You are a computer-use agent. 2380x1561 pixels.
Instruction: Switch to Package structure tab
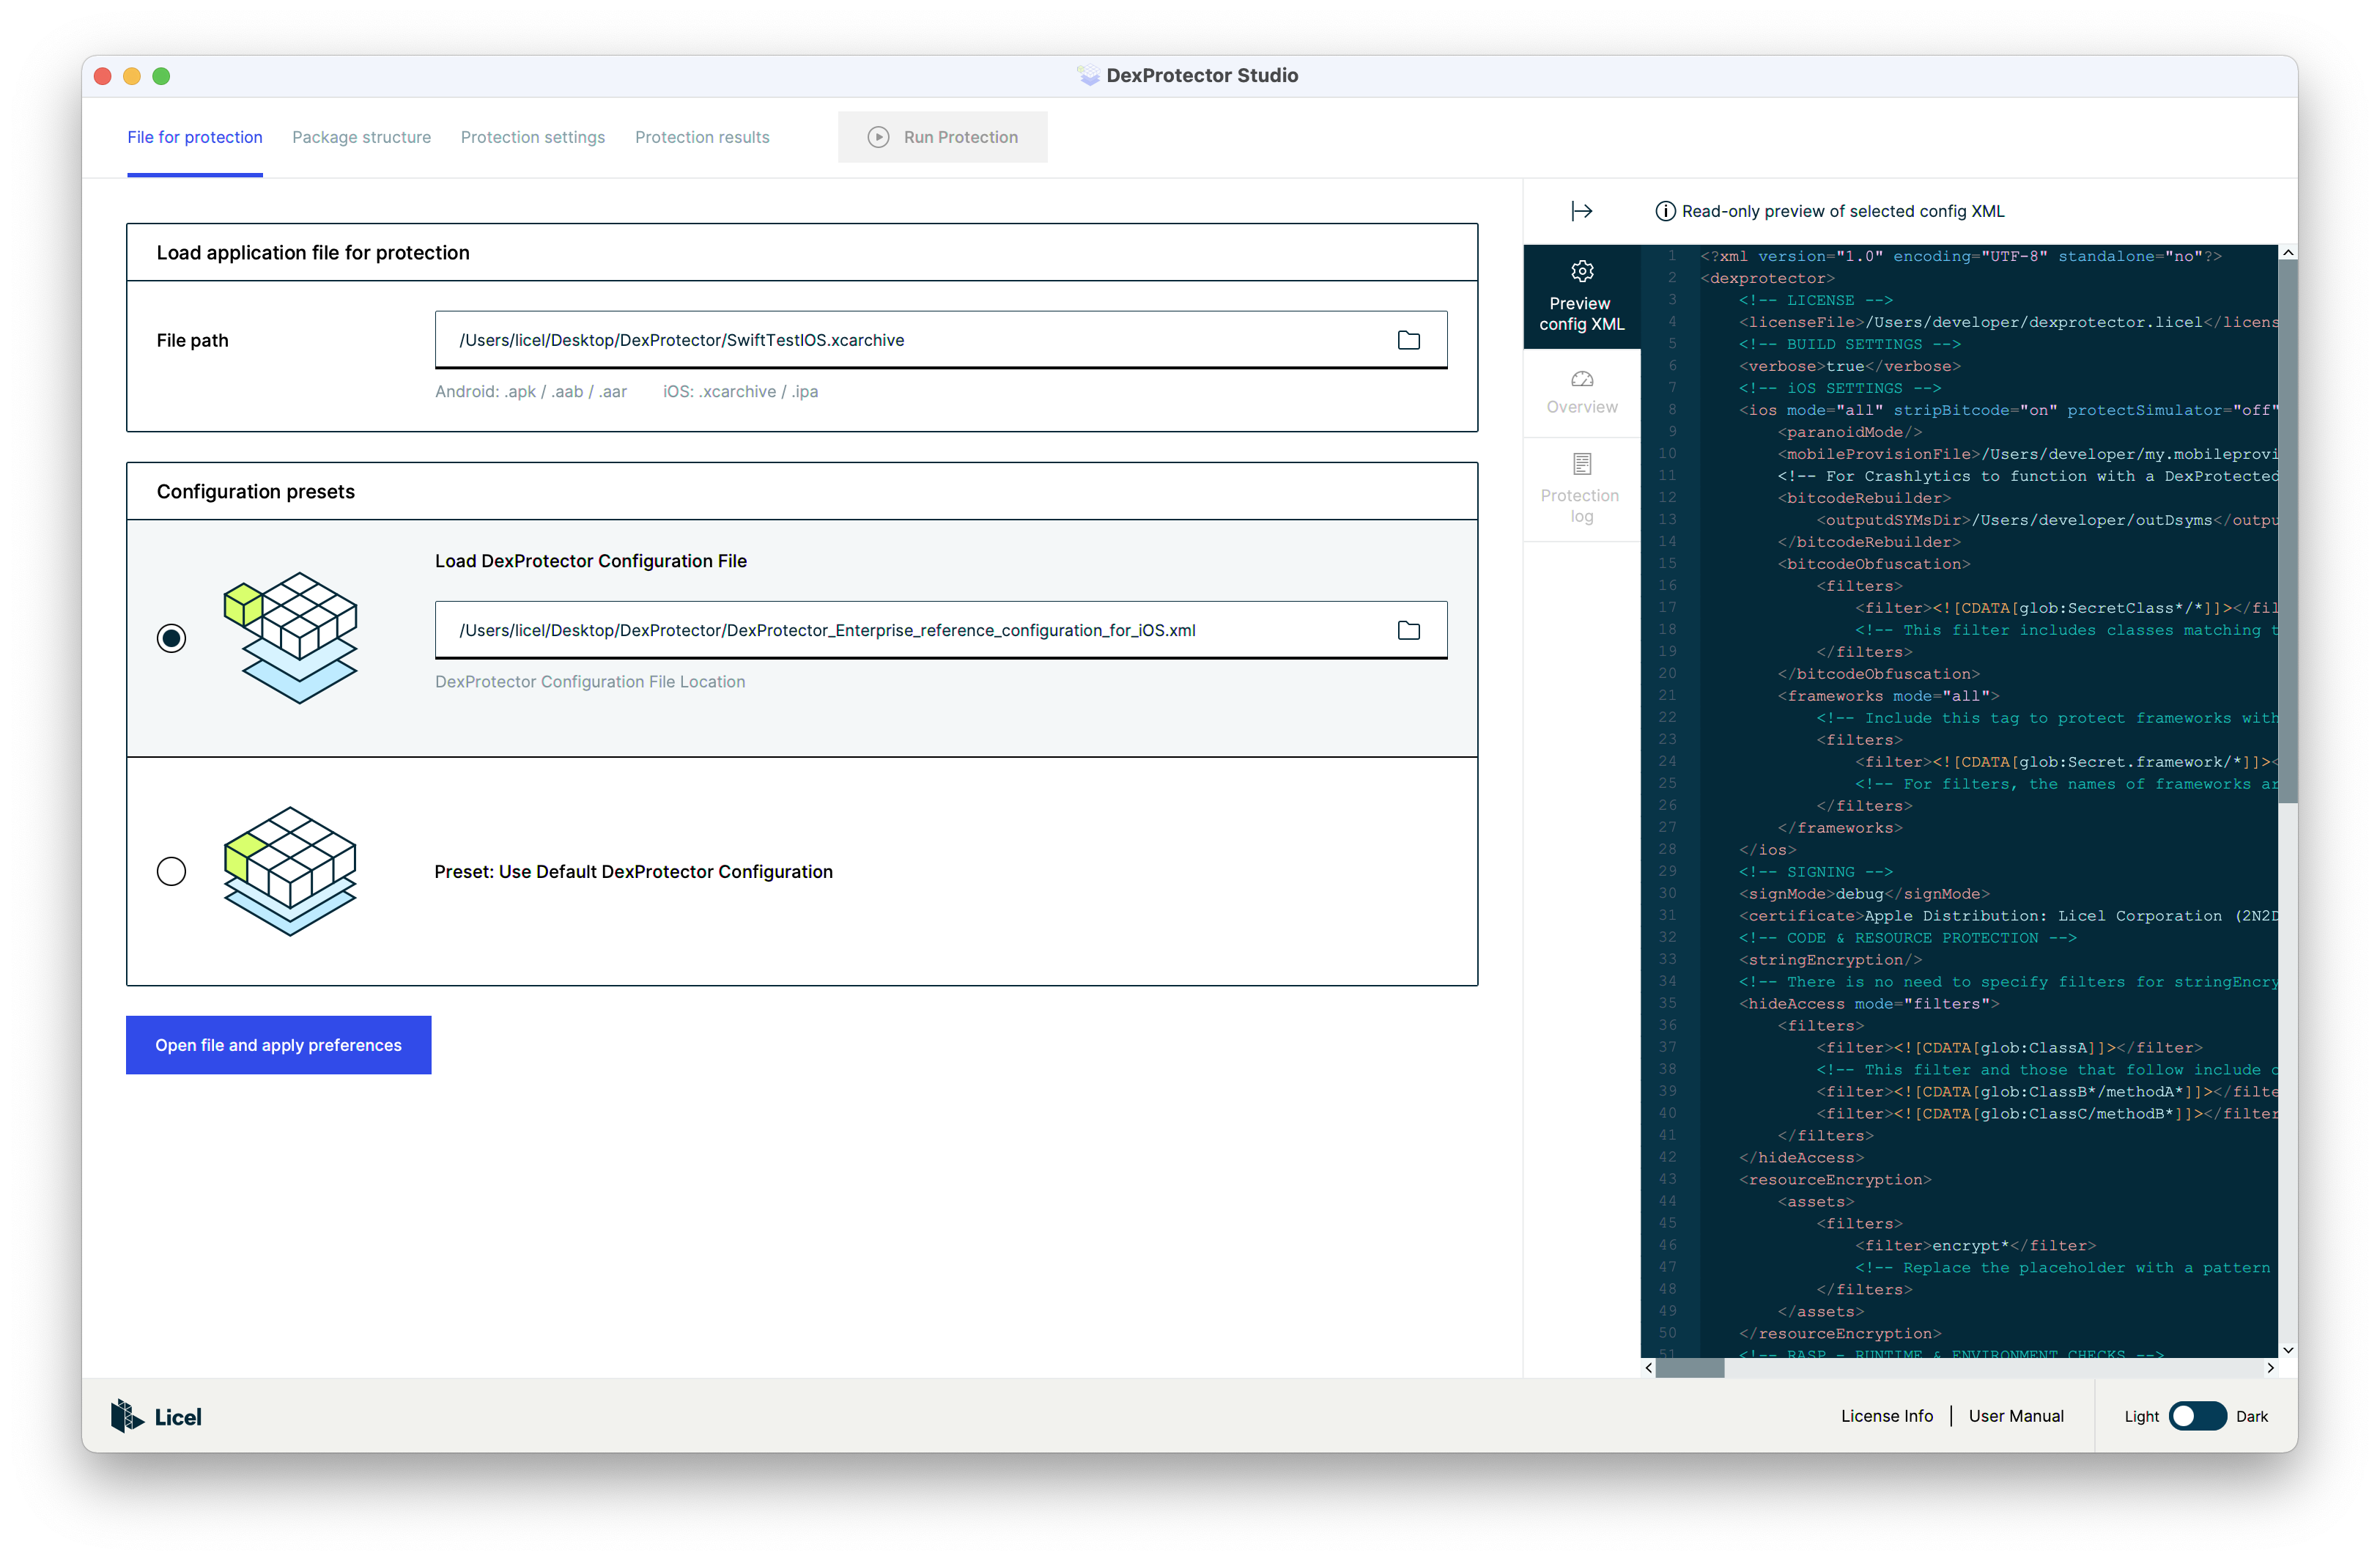[361, 137]
